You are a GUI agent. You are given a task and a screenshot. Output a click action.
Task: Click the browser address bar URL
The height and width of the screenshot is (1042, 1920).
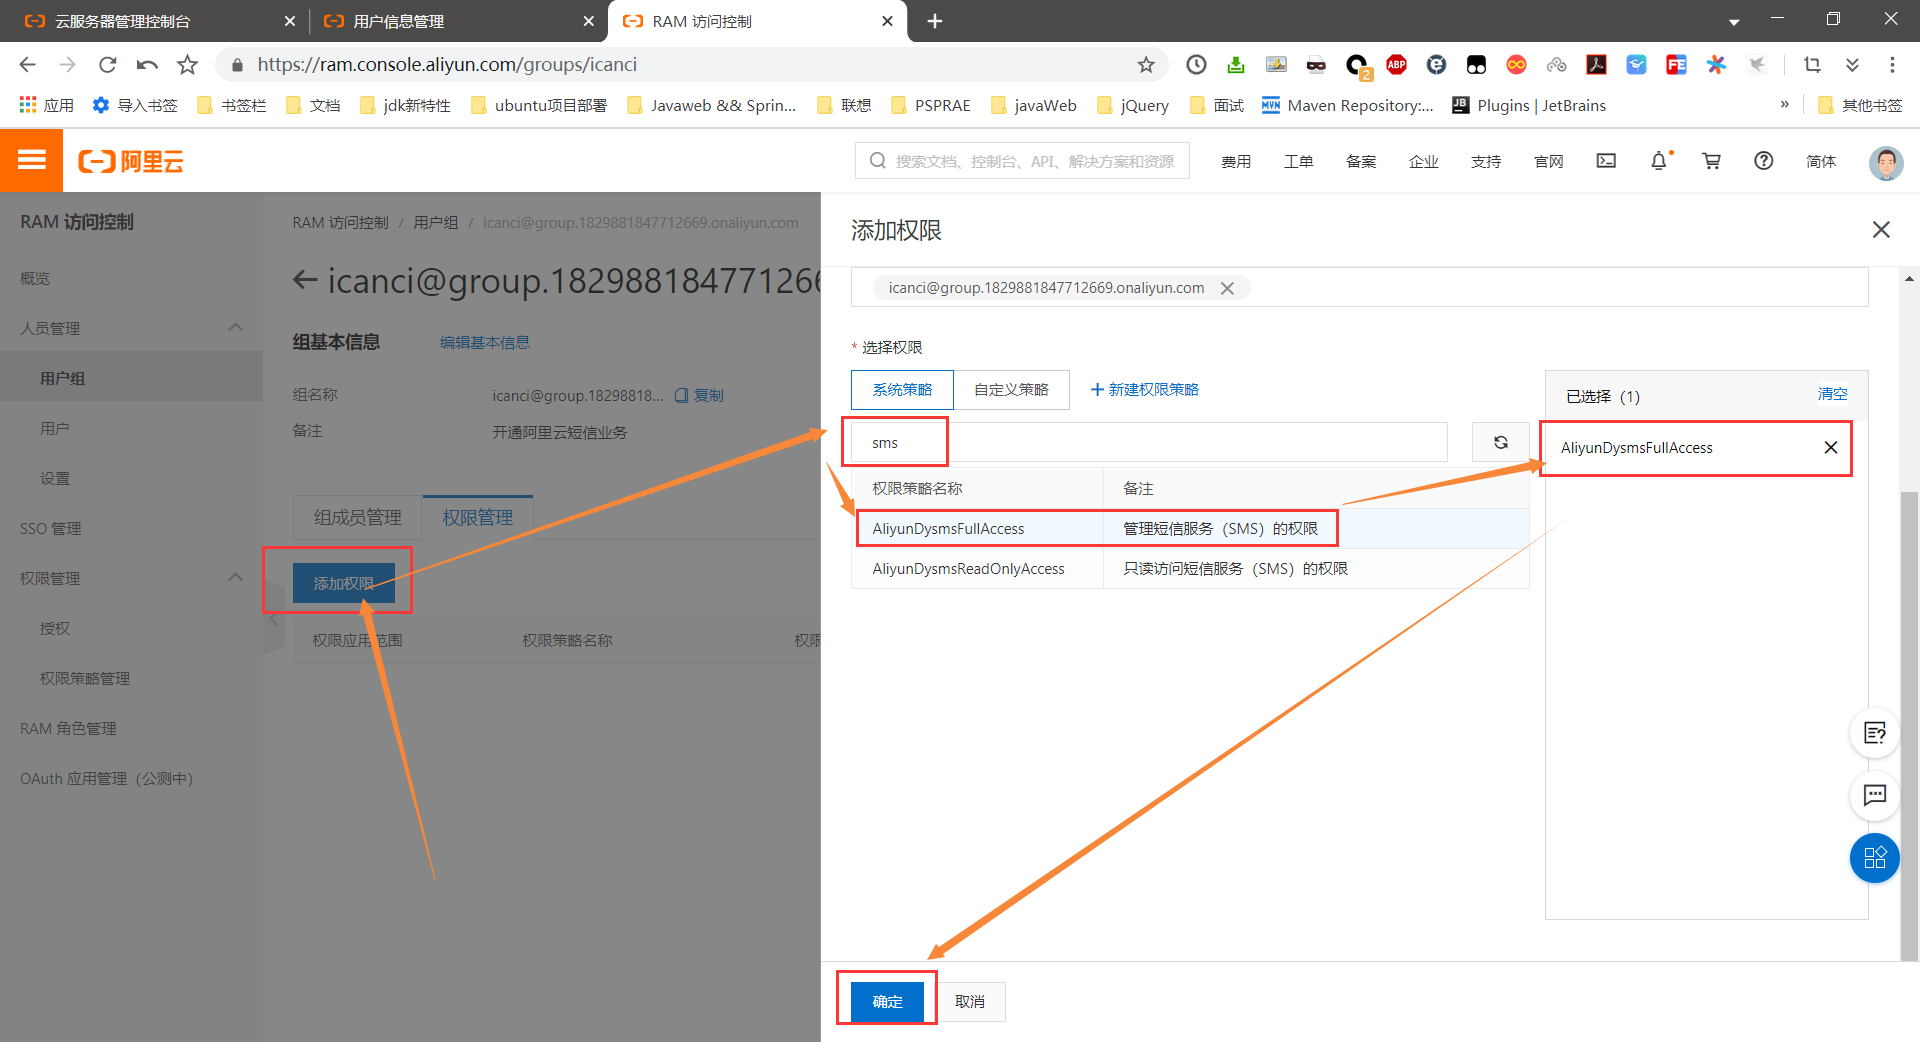pos(447,65)
